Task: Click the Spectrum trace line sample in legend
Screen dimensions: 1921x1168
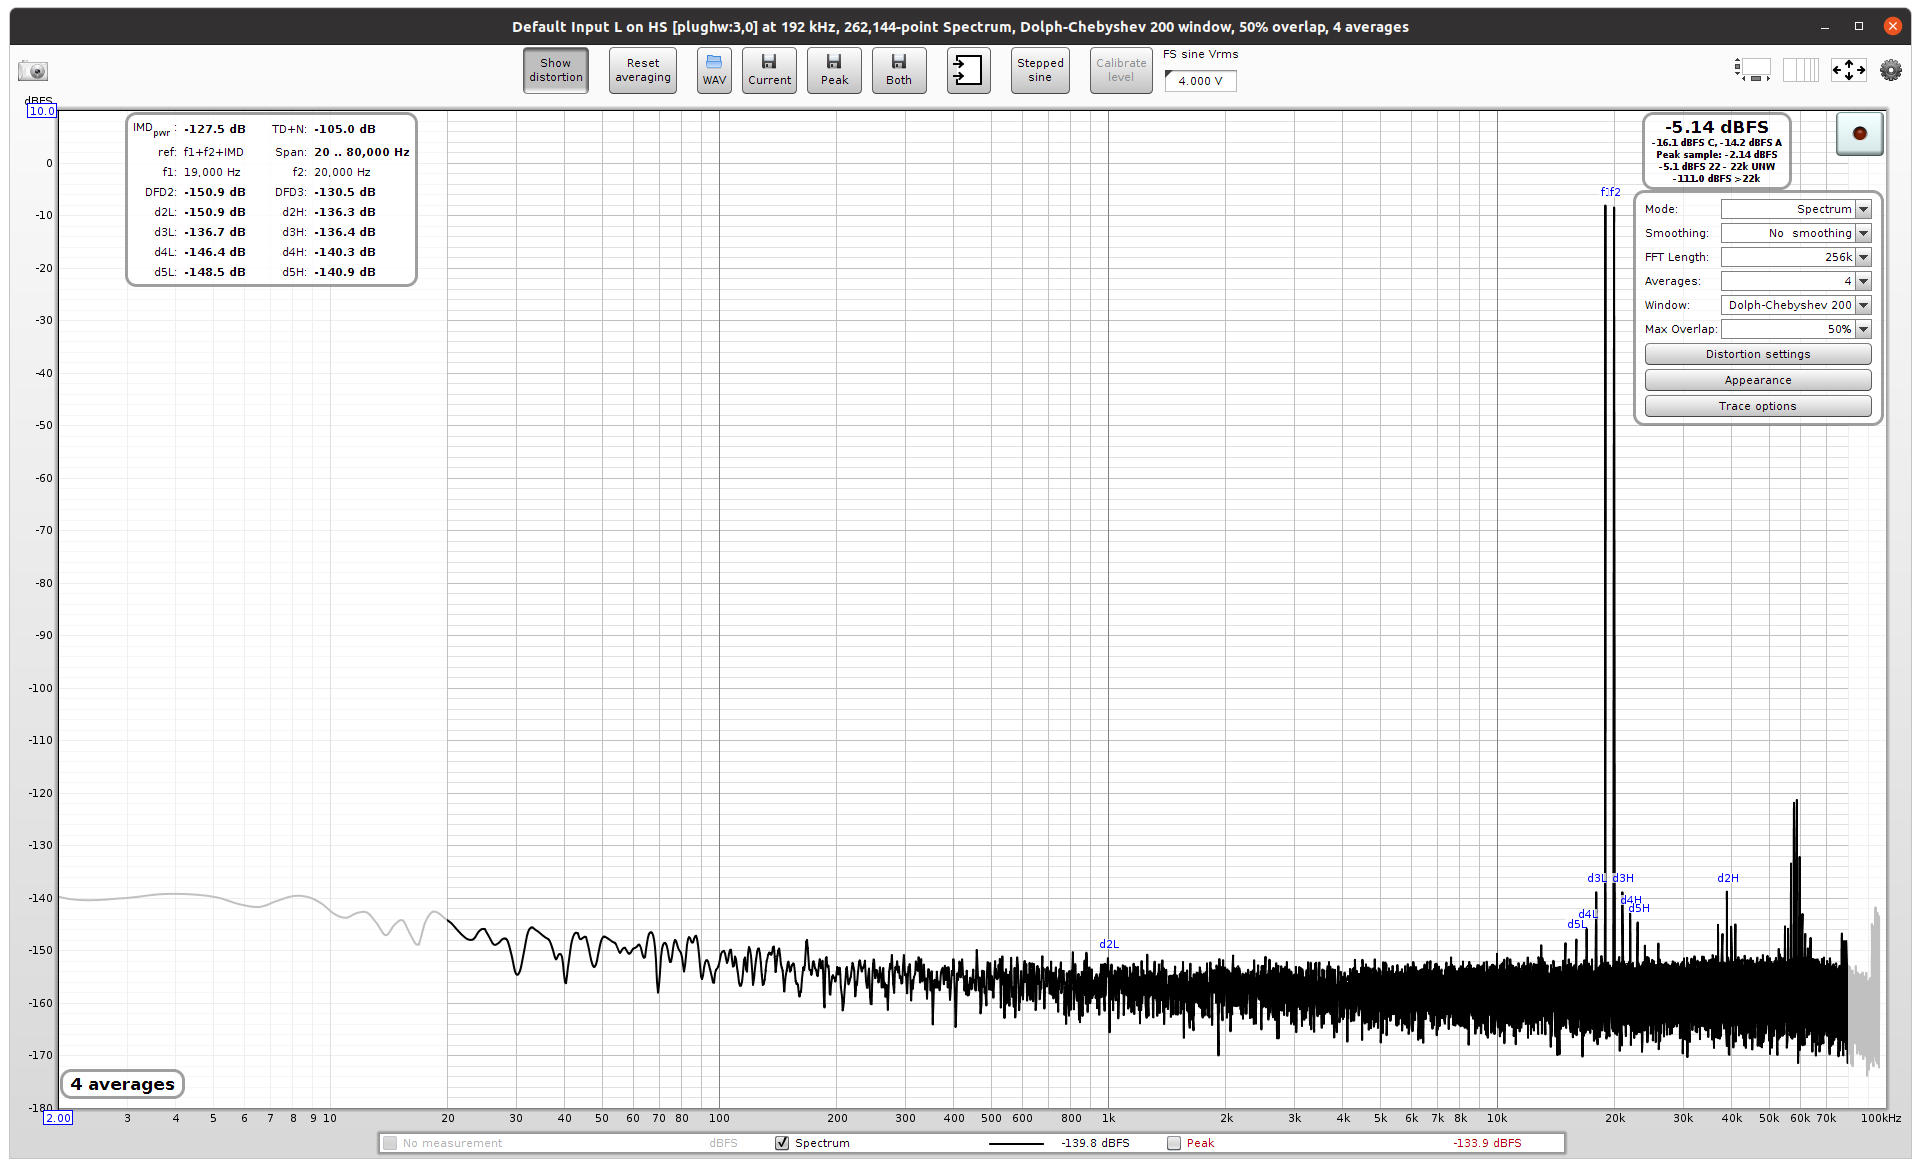Action: pyautogui.click(x=1016, y=1143)
